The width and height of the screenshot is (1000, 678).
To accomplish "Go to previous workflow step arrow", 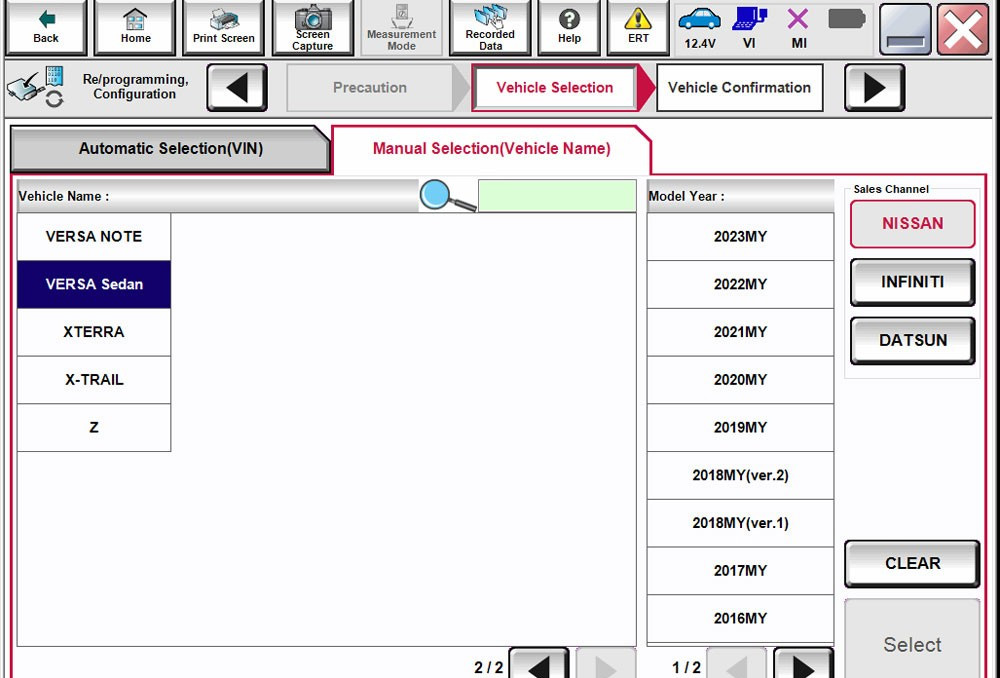I will point(237,88).
